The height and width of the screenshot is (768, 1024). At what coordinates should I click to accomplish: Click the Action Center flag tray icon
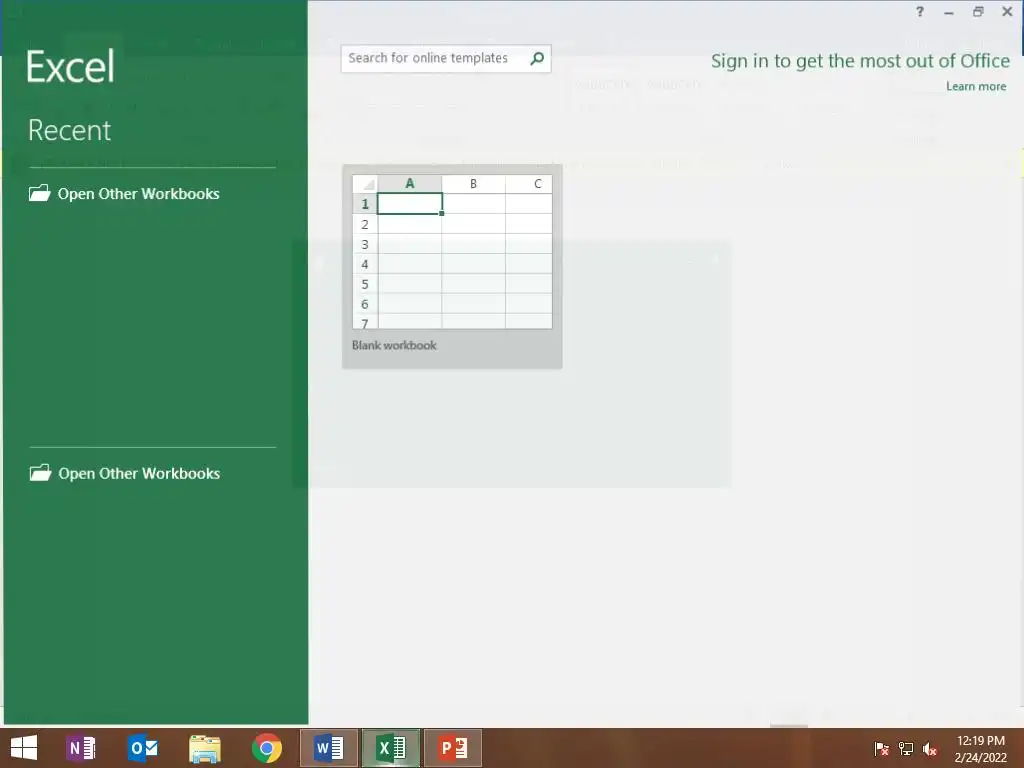pos(881,748)
